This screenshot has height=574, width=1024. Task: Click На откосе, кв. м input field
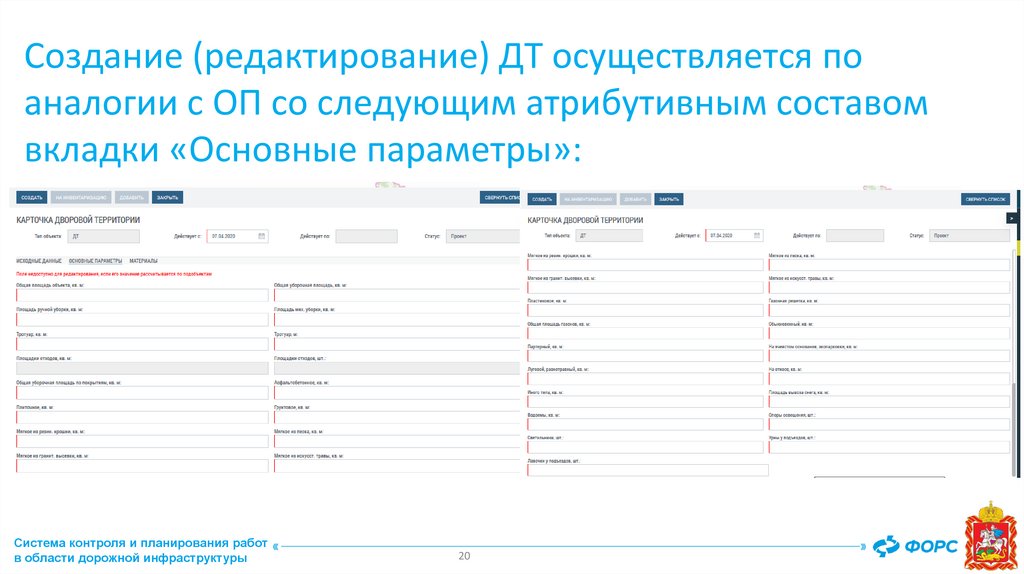coord(889,379)
